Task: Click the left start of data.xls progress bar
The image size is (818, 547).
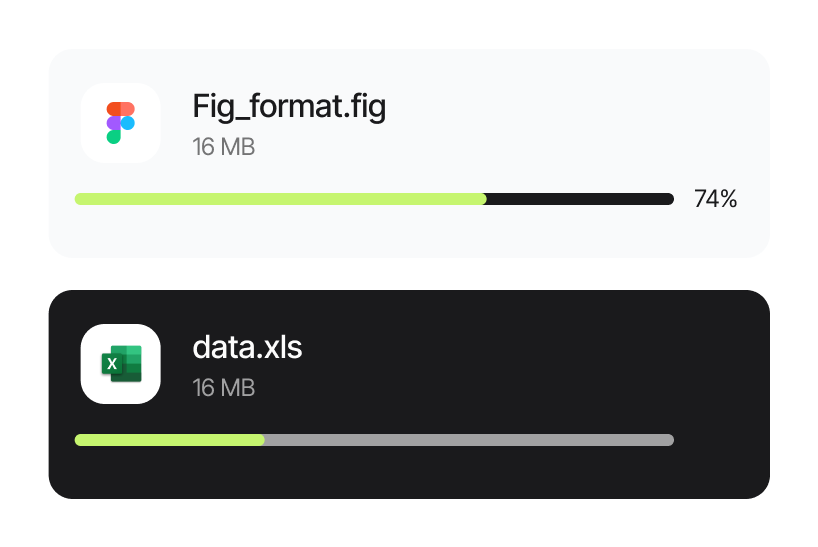Action: [x=79, y=440]
